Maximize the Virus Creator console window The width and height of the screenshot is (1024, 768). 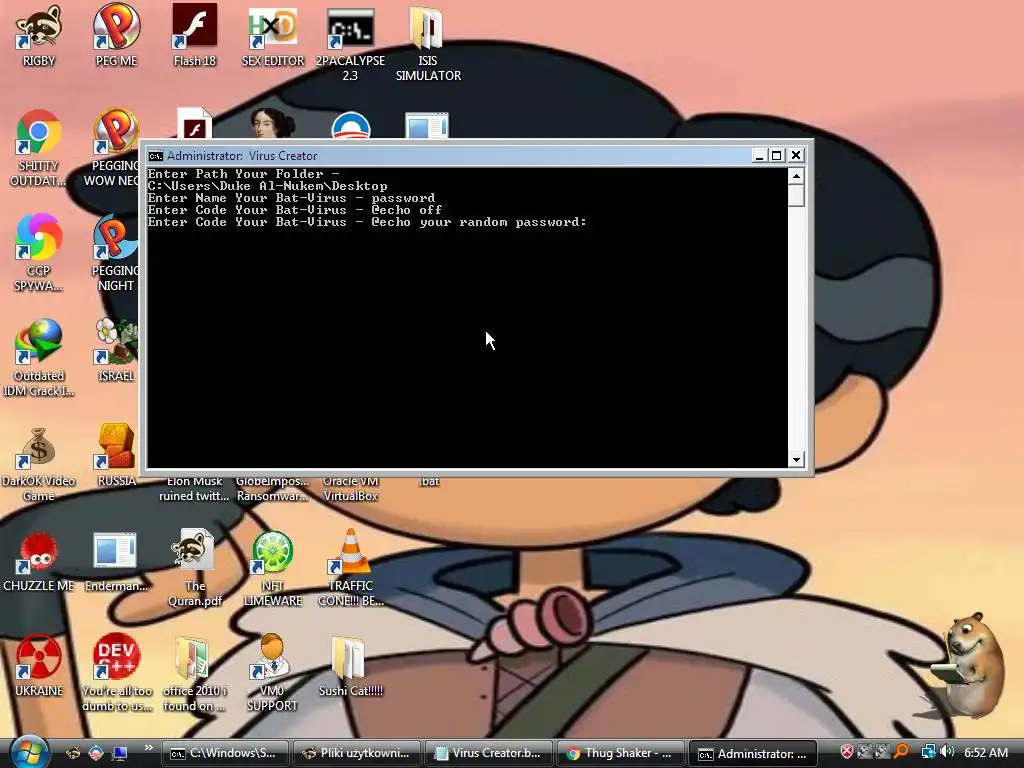pyautogui.click(x=776, y=155)
